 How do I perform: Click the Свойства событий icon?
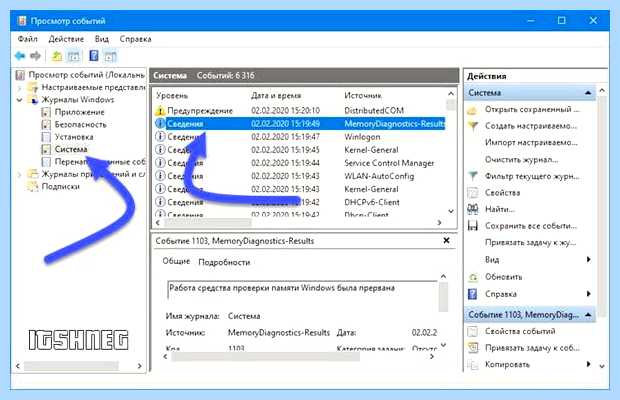point(473,331)
